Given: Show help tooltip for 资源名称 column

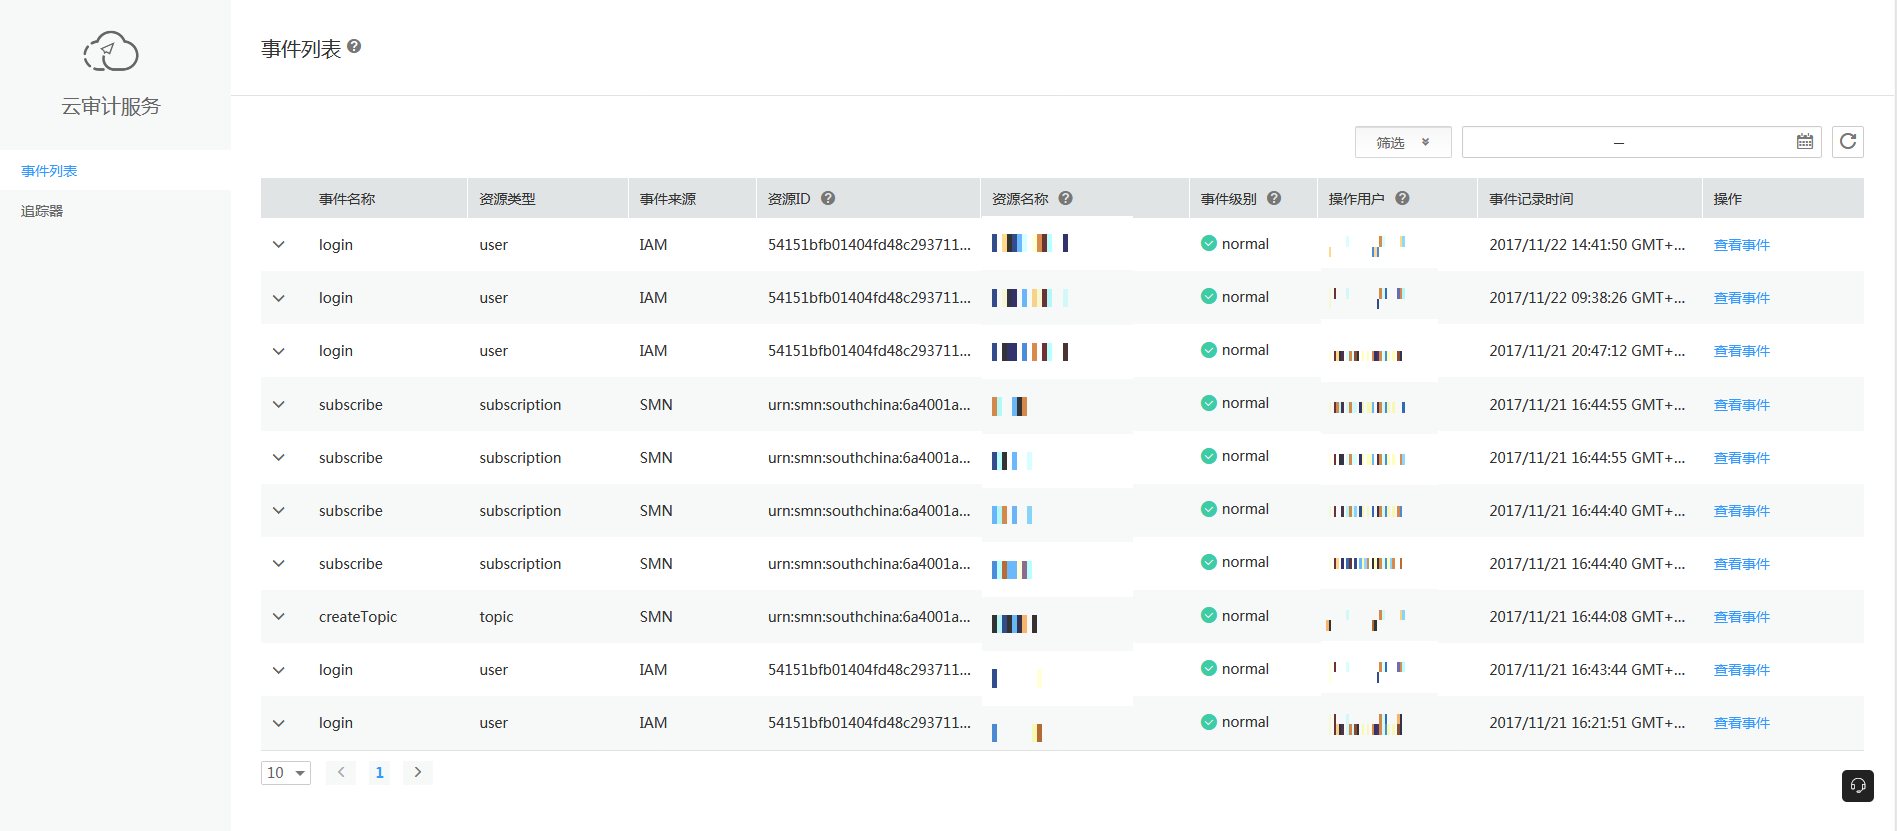Looking at the screenshot, I should point(1066,198).
